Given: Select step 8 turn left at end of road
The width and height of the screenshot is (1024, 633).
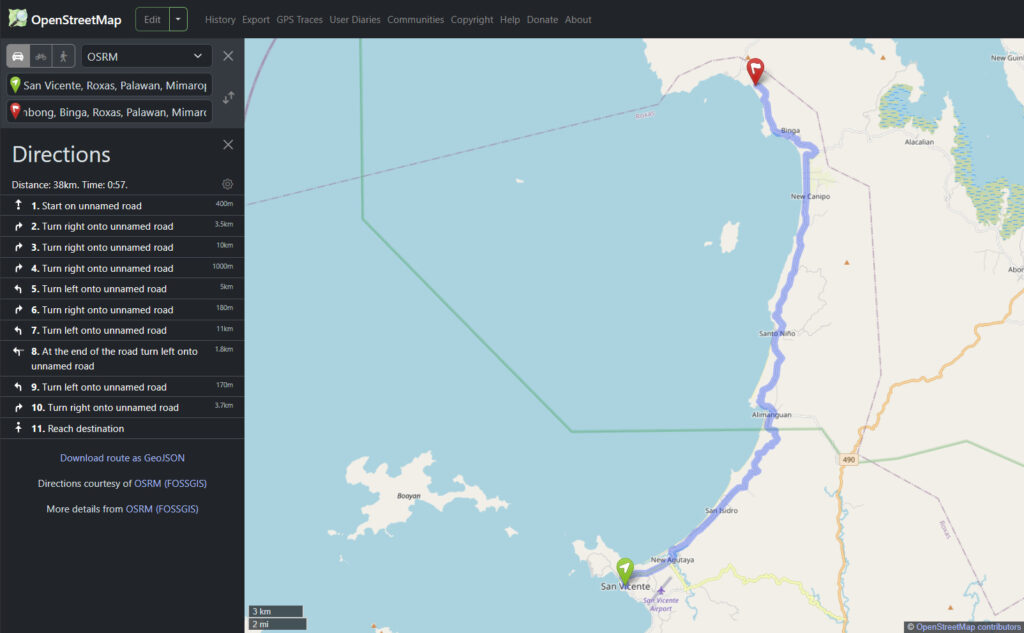Looking at the screenshot, I should coord(114,359).
